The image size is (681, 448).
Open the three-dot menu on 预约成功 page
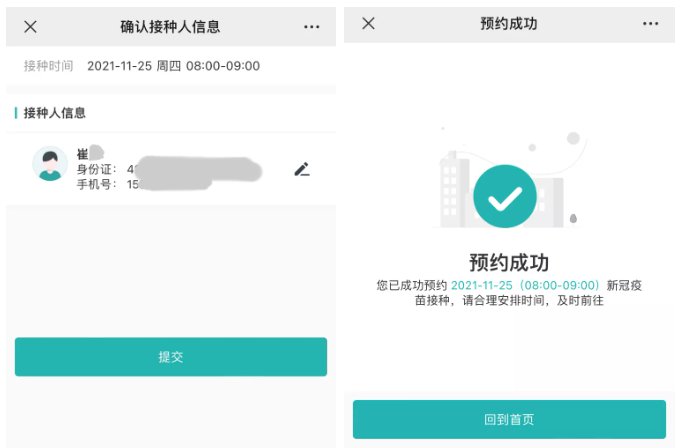click(x=650, y=23)
